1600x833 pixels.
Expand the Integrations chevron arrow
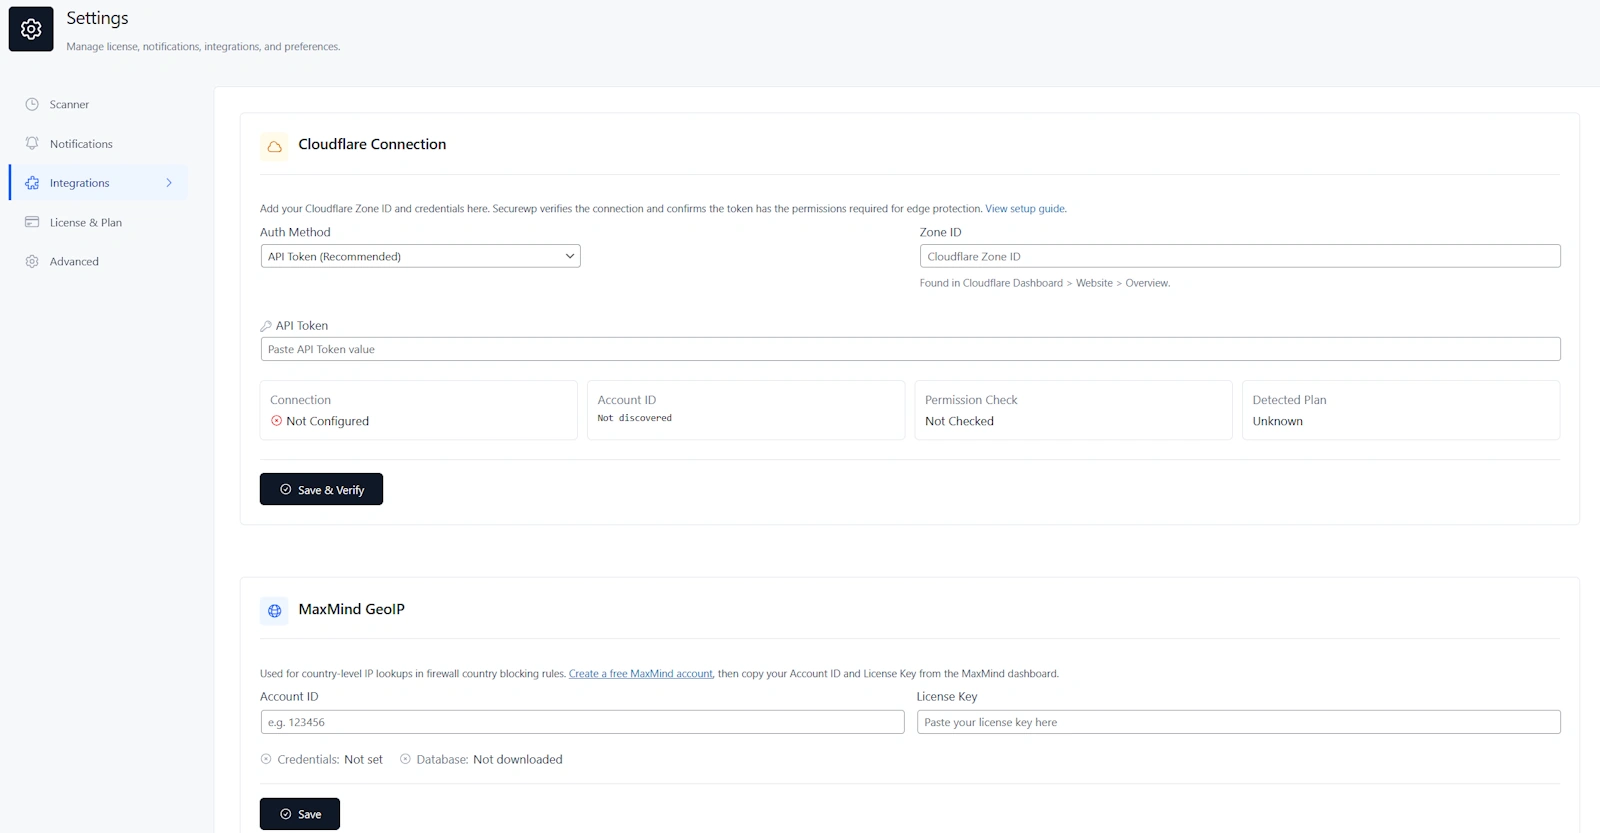click(169, 183)
